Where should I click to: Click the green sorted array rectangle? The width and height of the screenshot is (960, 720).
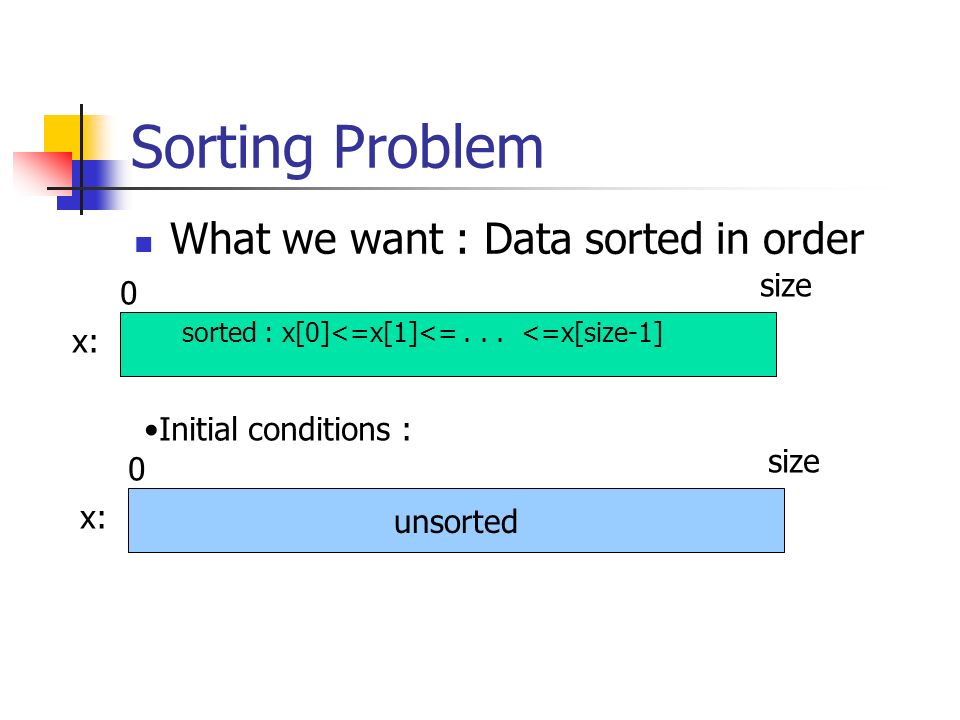click(x=448, y=344)
